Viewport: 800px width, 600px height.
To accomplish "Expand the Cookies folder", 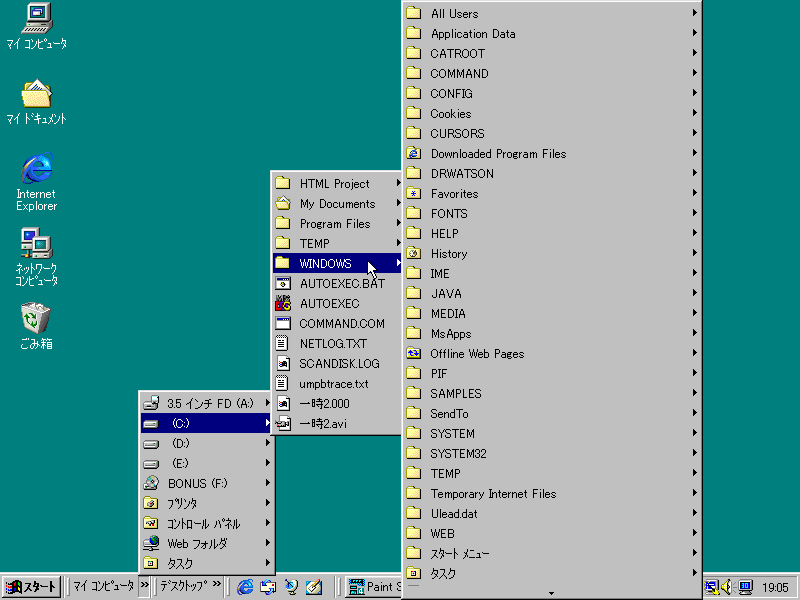I will coord(552,113).
